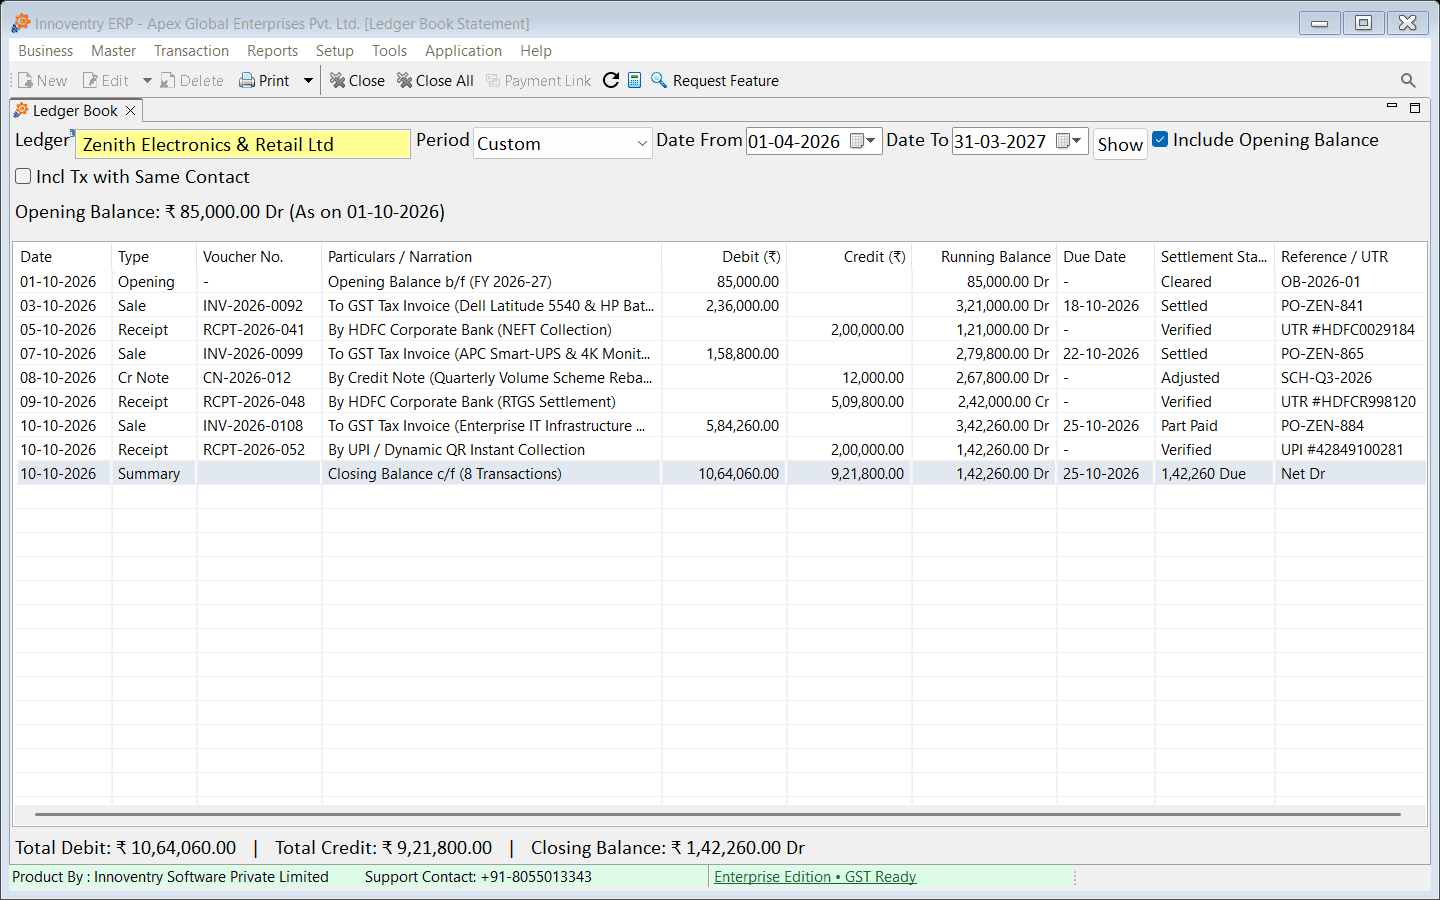1440x900 pixels.
Task: Click the horizontal scrollbar of the table
Action: click(x=717, y=815)
